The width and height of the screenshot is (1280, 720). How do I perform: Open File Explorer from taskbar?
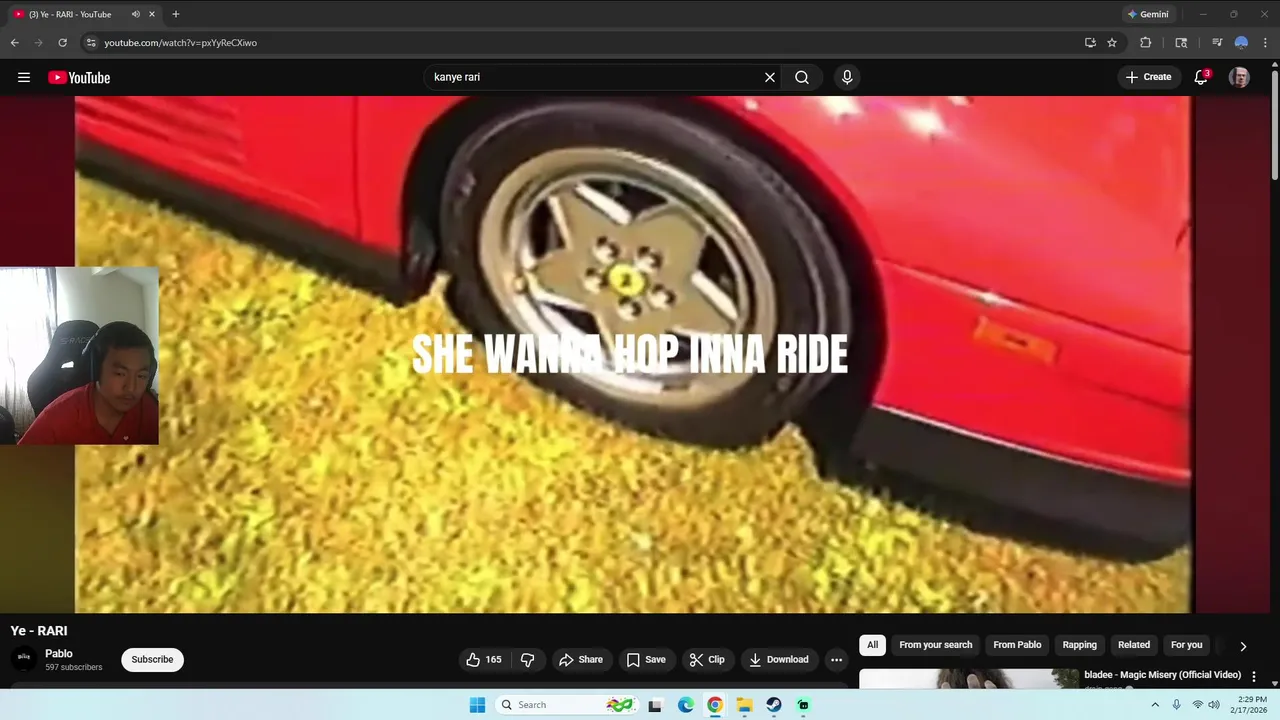(x=744, y=705)
